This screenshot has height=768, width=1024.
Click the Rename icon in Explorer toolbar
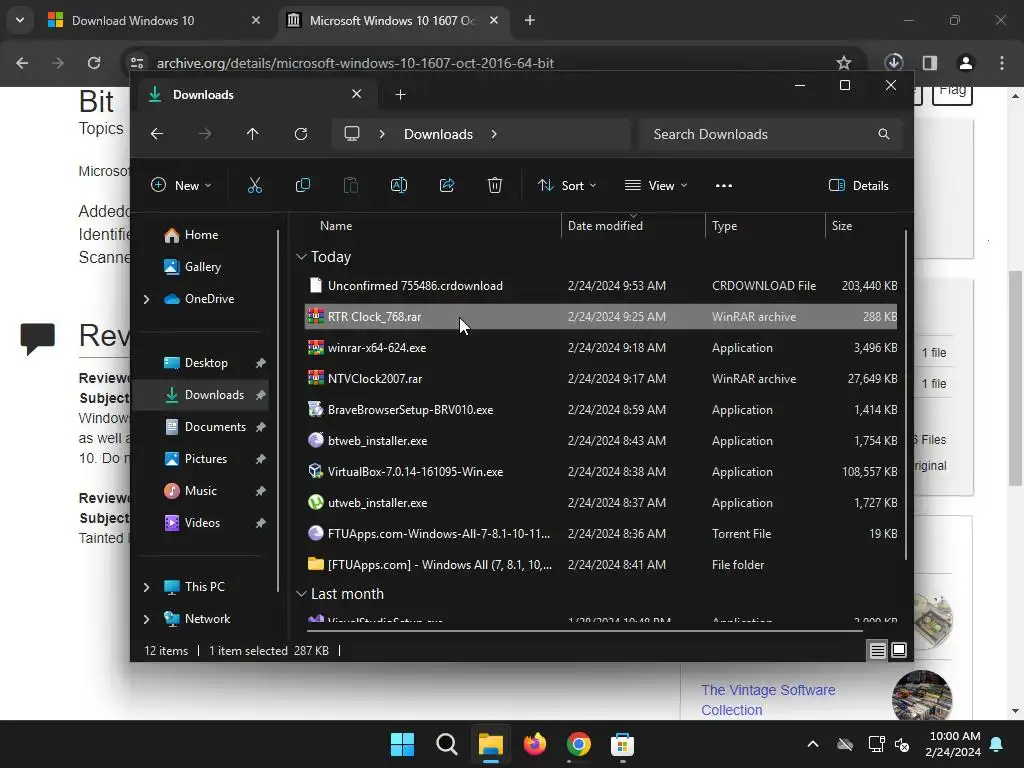pyautogui.click(x=399, y=185)
